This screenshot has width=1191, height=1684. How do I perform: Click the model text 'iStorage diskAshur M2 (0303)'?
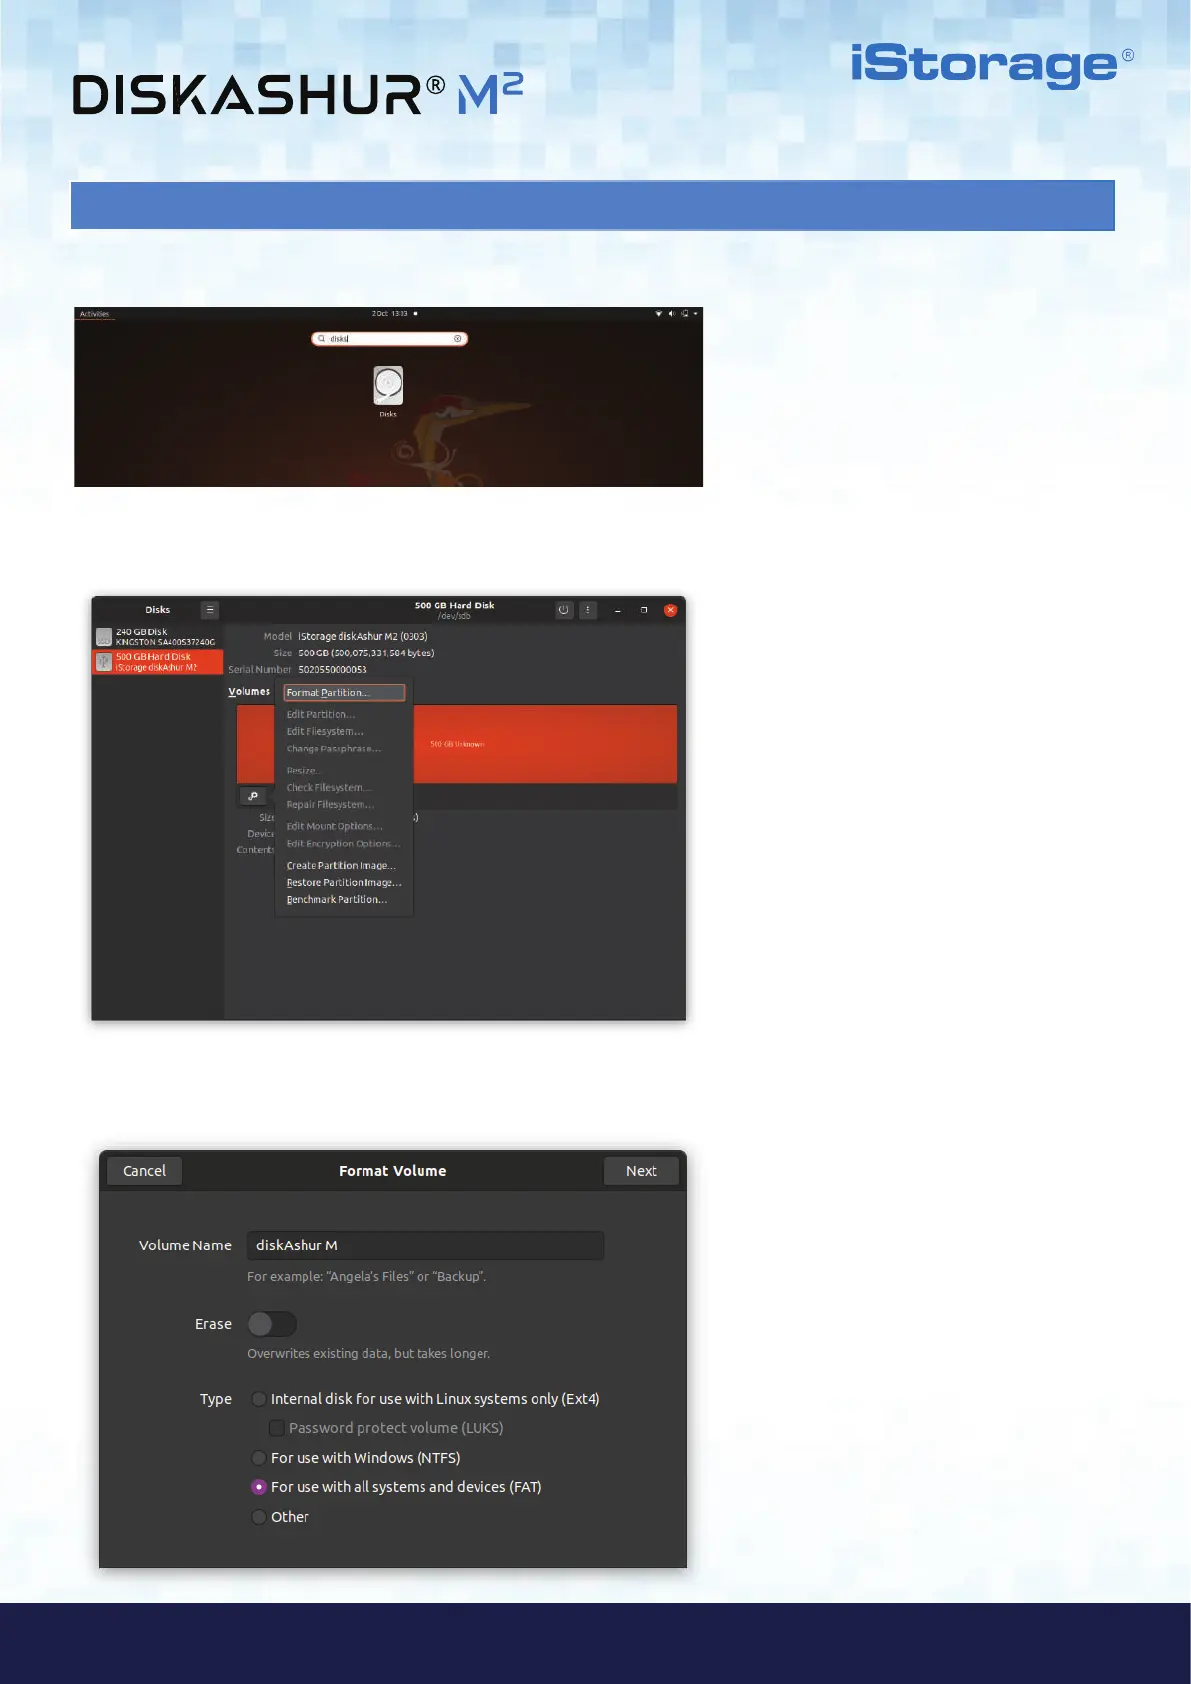pyautogui.click(x=363, y=636)
